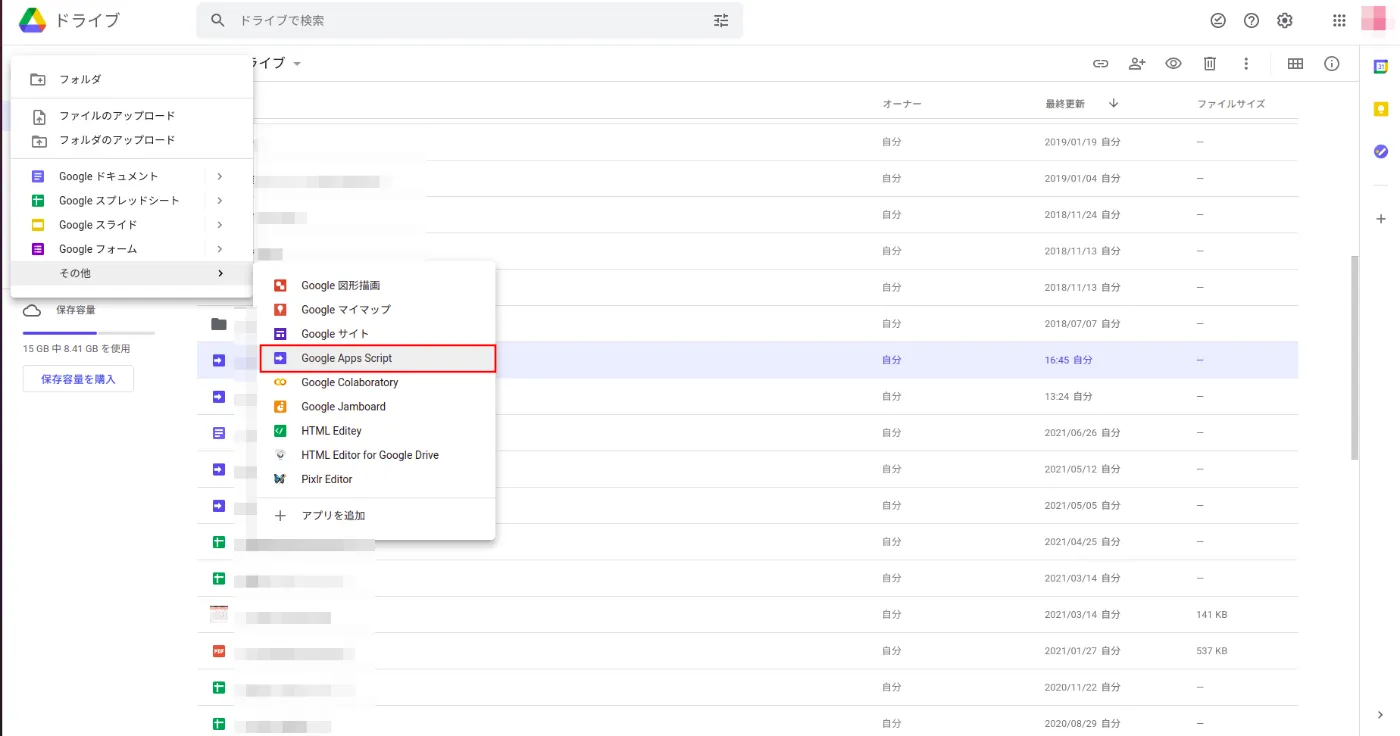
Task: Expand the Google ドキュメント submenu arrow
Action: [219, 176]
